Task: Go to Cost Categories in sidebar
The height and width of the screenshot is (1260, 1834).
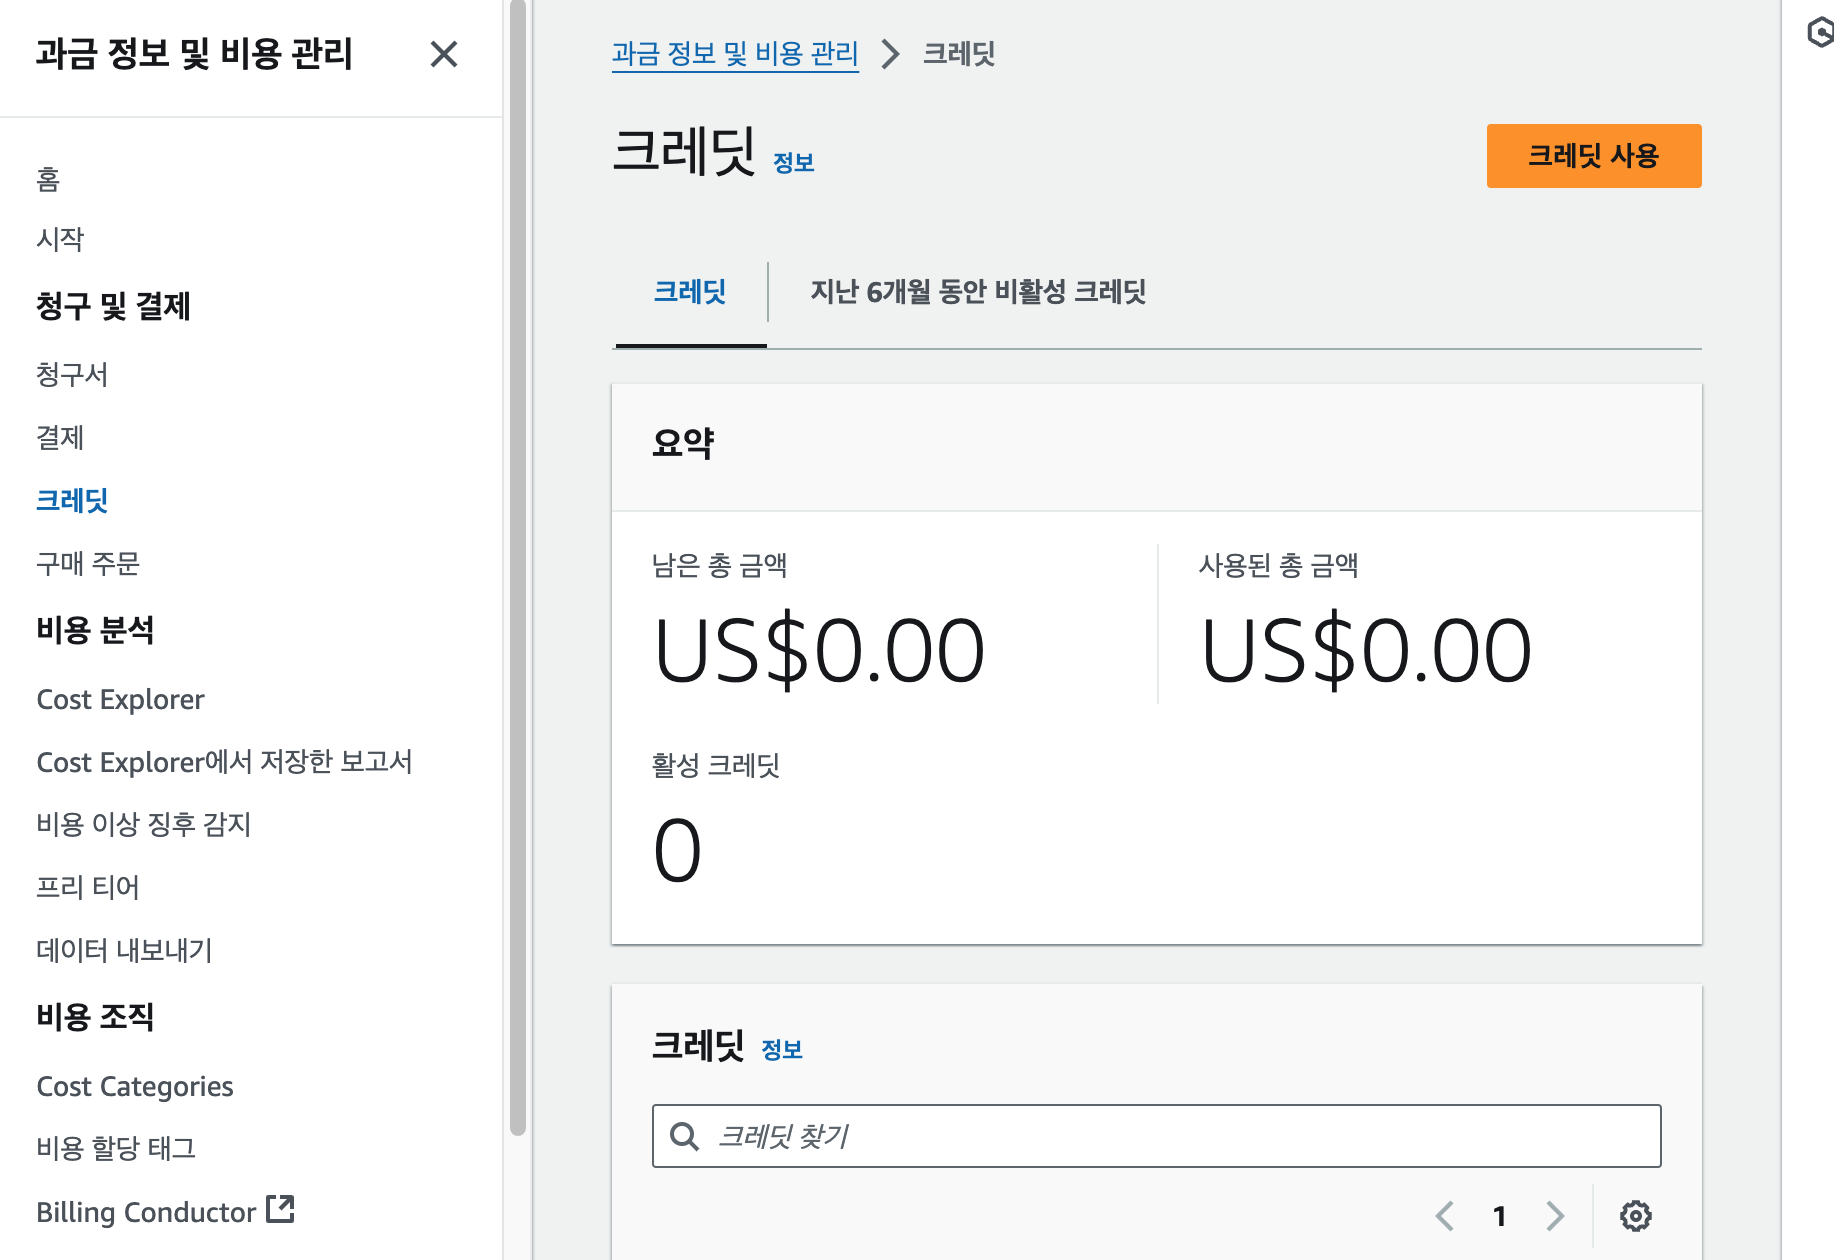Action: [135, 1087]
